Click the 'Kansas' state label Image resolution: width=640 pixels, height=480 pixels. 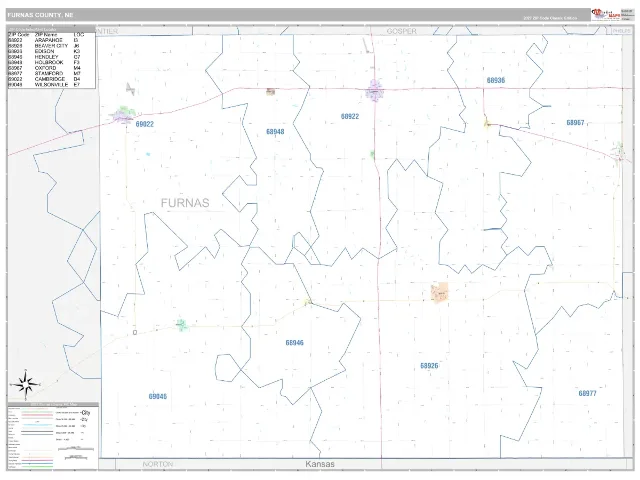pyautogui.click(x=320, y=464)
